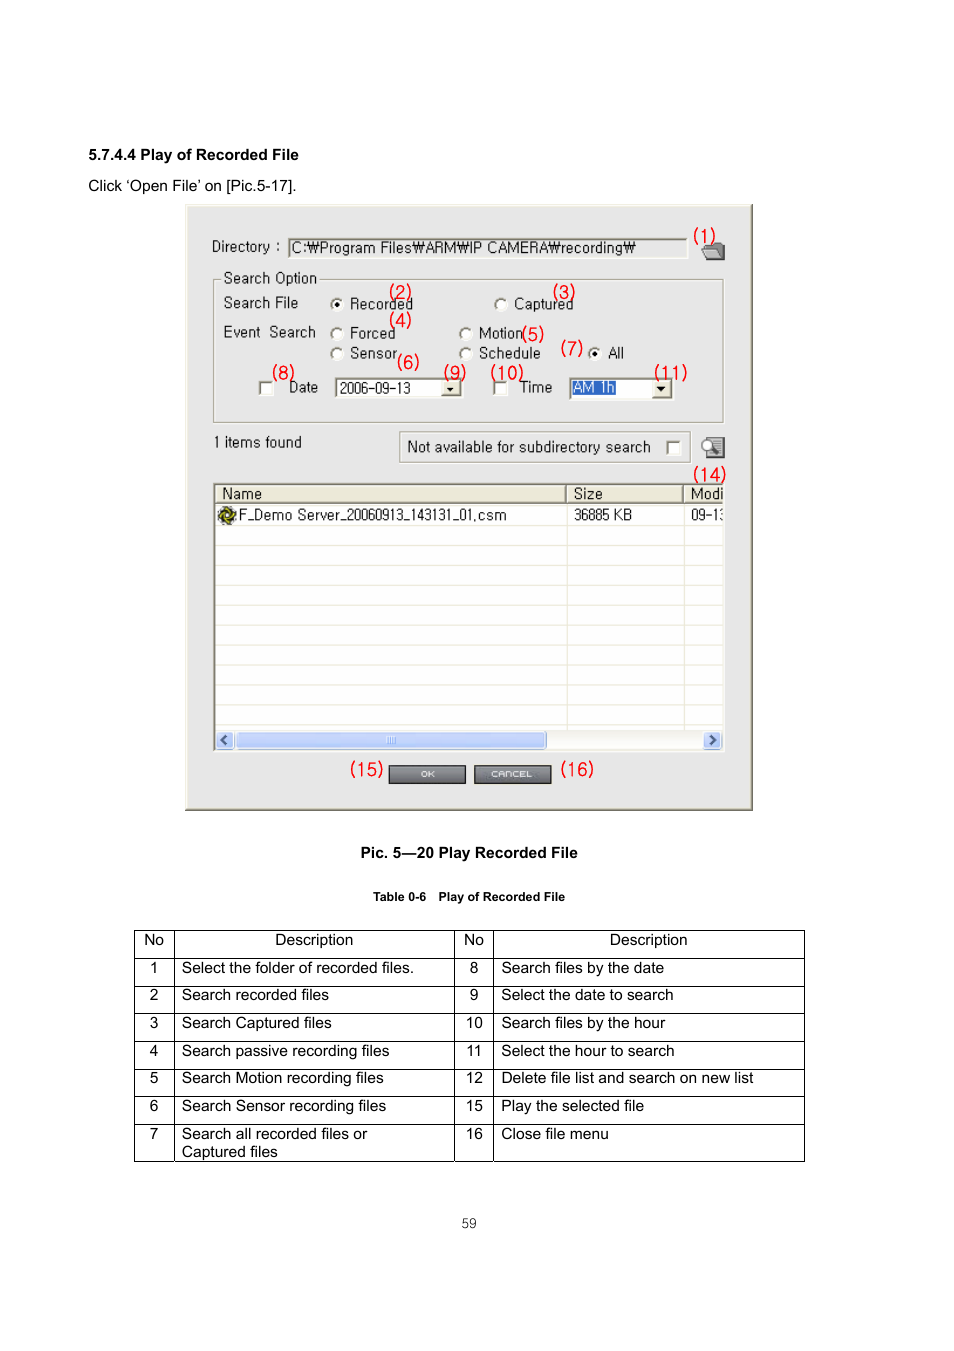Select the Motion event search option

point(466,333)
